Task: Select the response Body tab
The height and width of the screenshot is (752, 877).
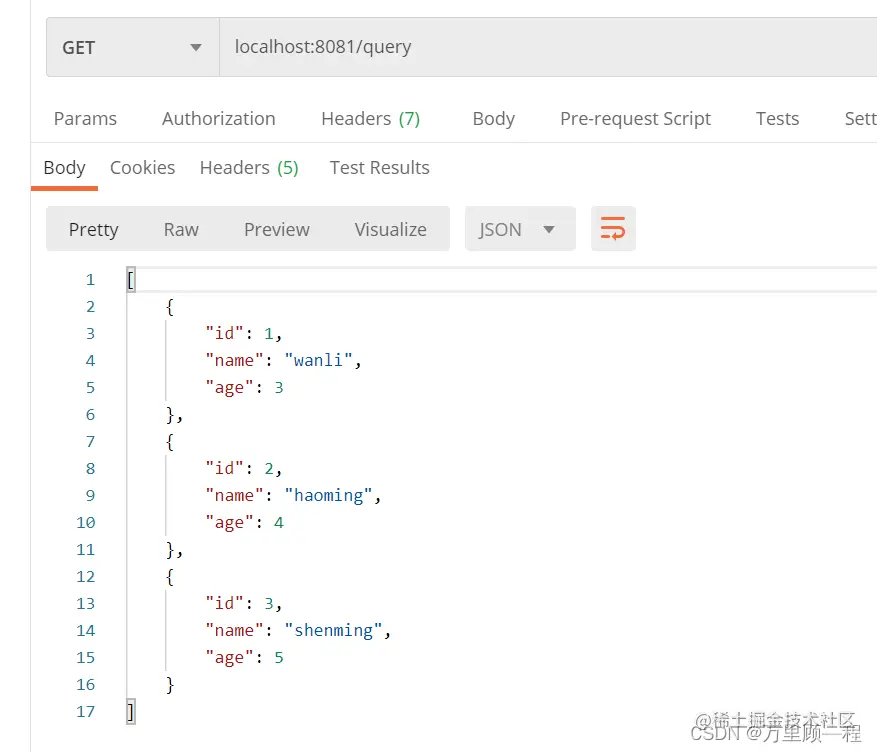Action: pyautogui.click(x=64, y=168)
